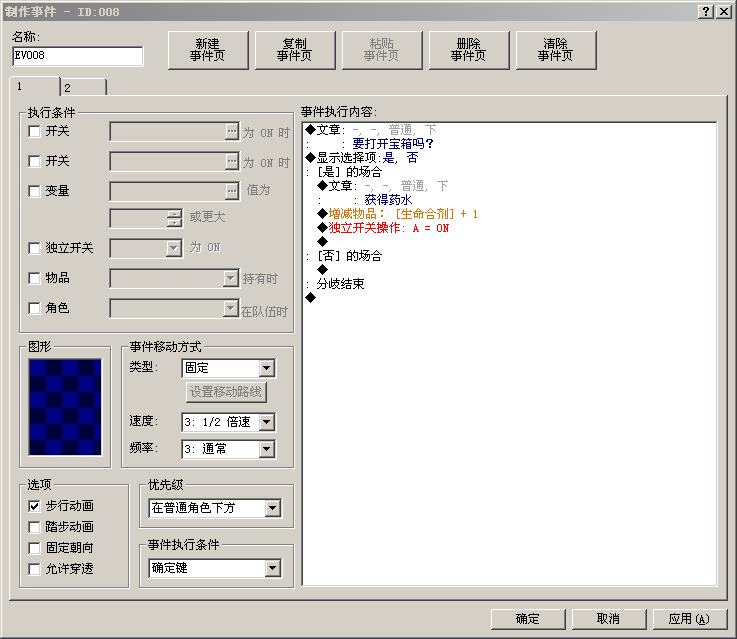Open browse button for 变量 field

[232, 191]
